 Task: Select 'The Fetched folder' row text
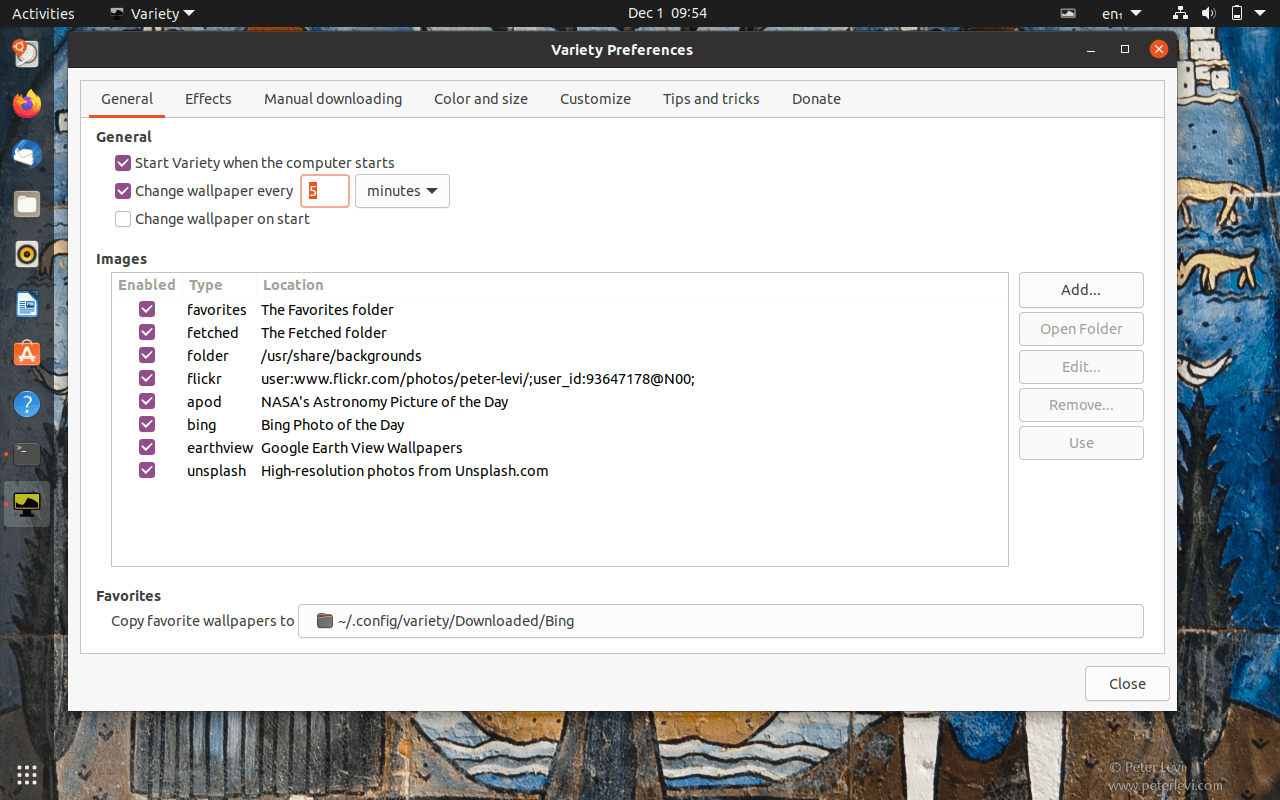(x=324, y=333)
